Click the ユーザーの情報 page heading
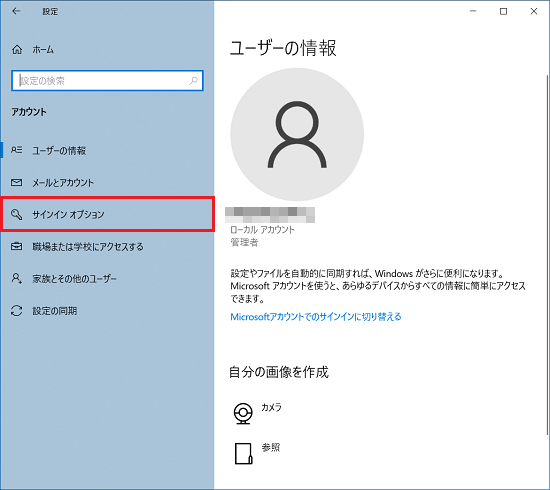 (x=283, y=48)
